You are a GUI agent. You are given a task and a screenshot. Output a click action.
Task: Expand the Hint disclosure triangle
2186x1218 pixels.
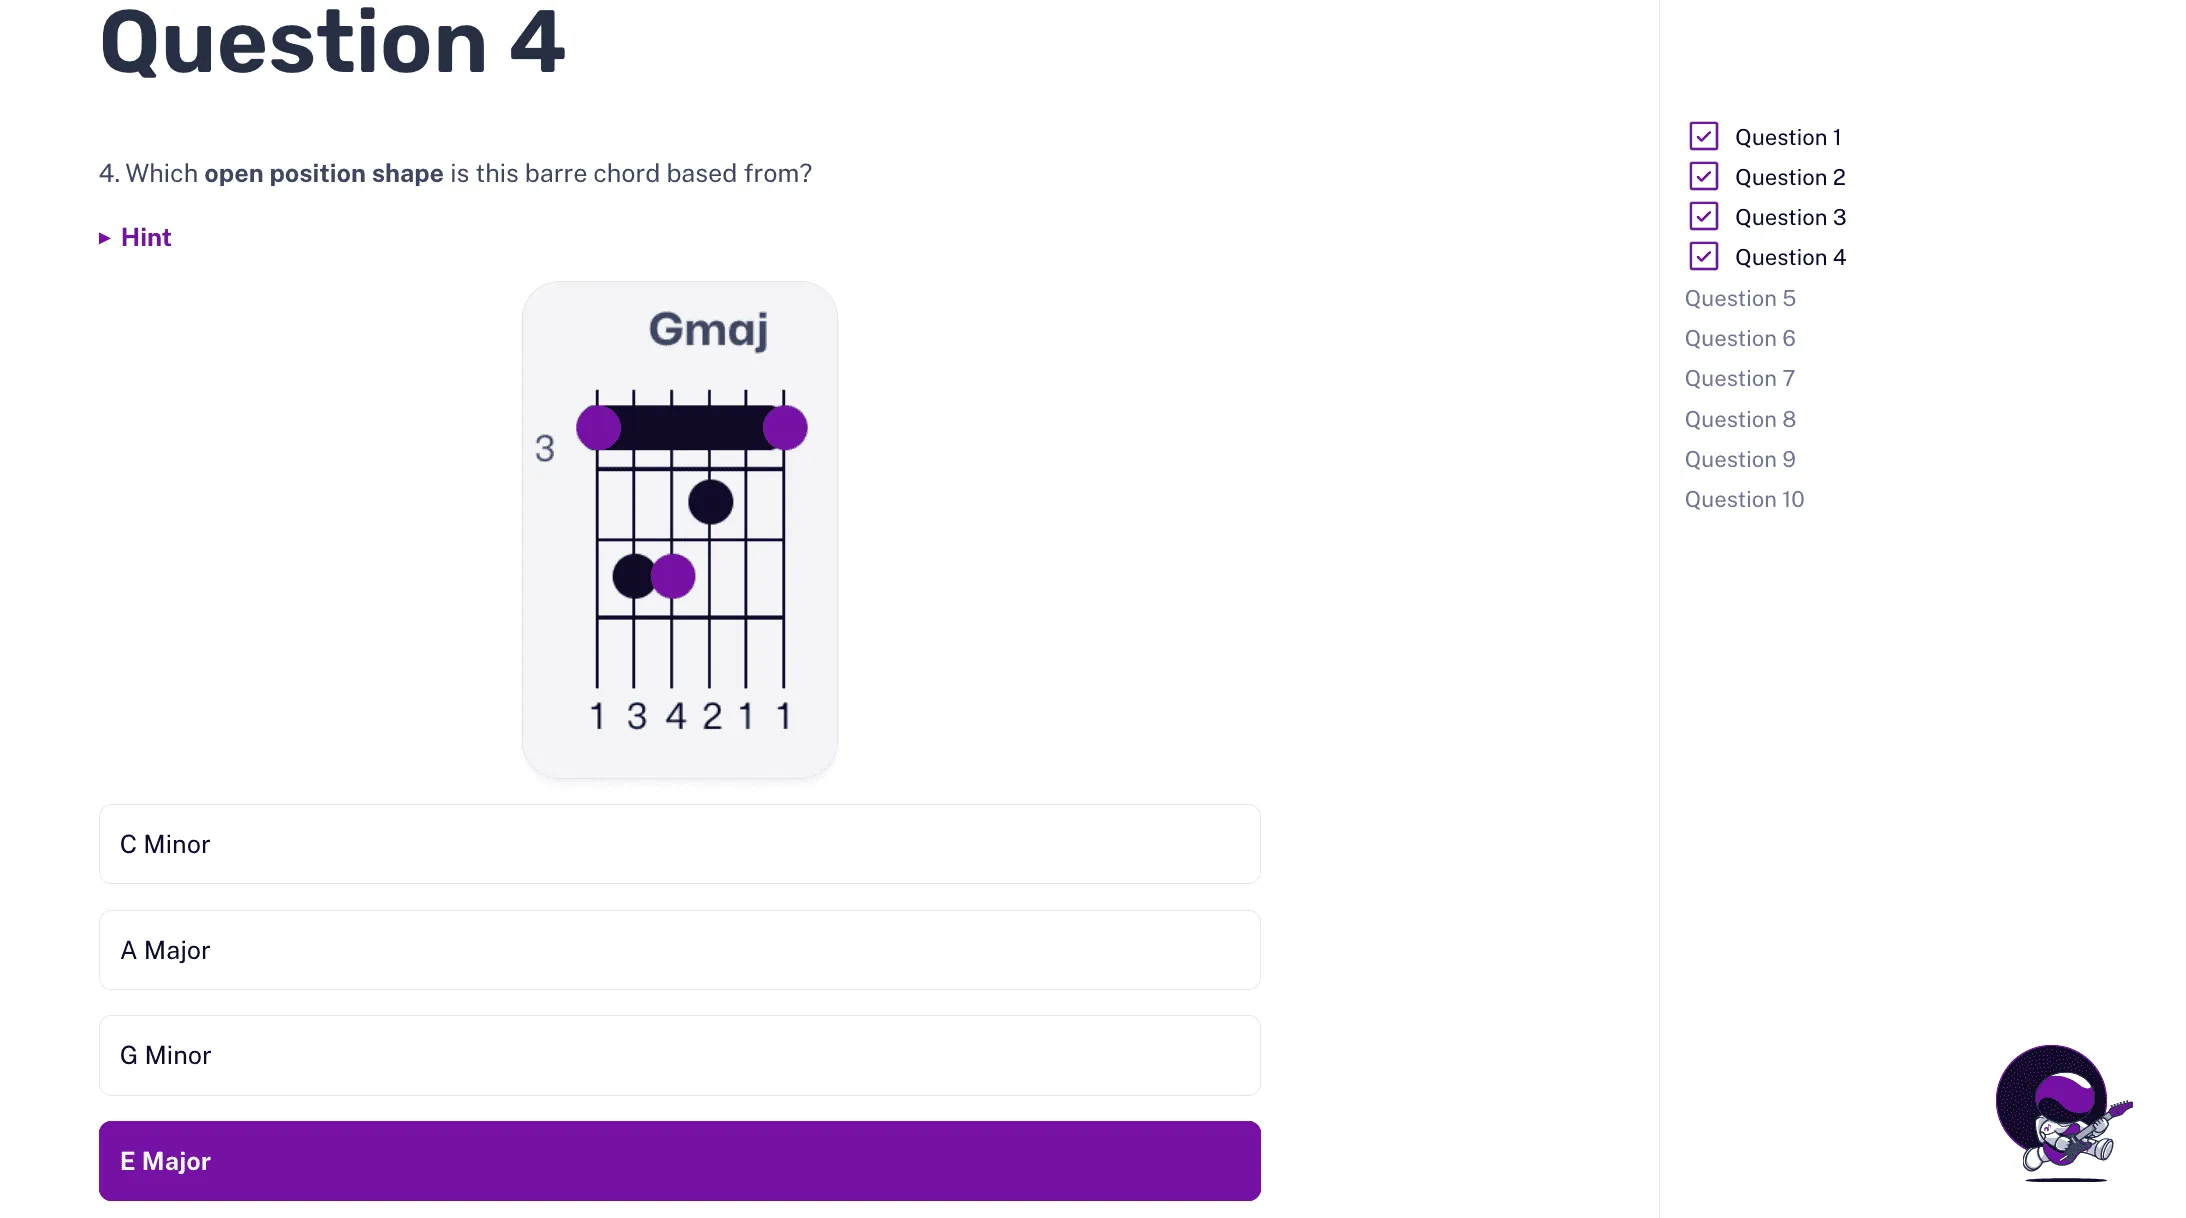(x=106, y=237)
